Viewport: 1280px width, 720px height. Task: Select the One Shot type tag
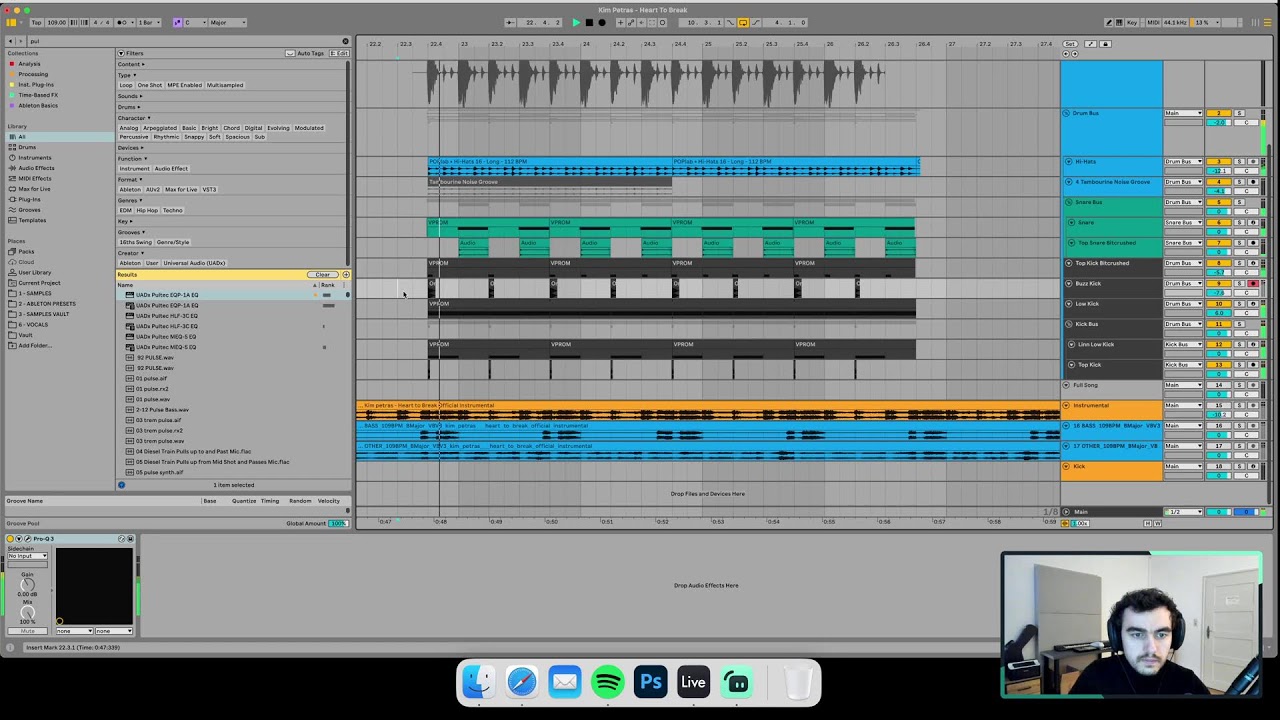[149, 85]
